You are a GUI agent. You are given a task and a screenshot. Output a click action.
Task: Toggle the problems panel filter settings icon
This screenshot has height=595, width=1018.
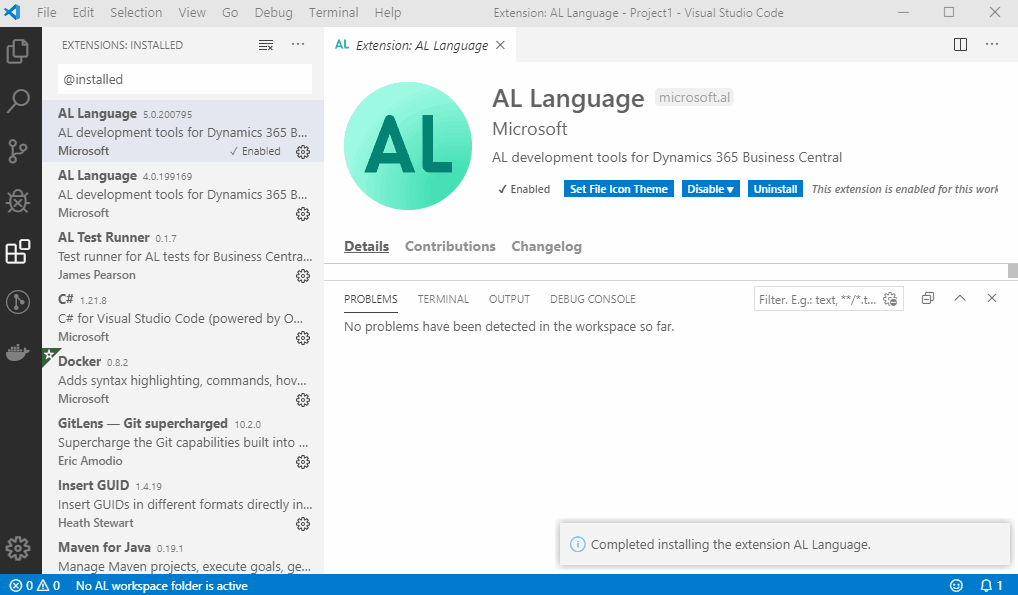pyautogui.click(x=890, y=298)
